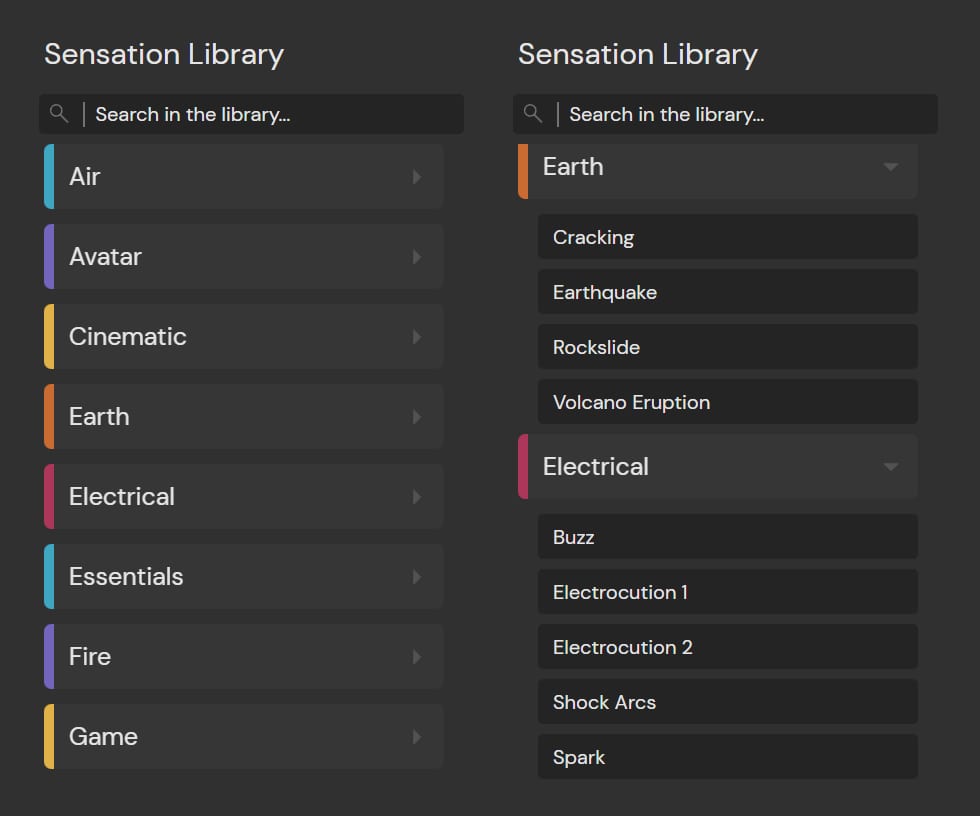This screenshot has height=816, width=980.
Task: Expand the Game category arrow
Action: click(x=417, y=737)
